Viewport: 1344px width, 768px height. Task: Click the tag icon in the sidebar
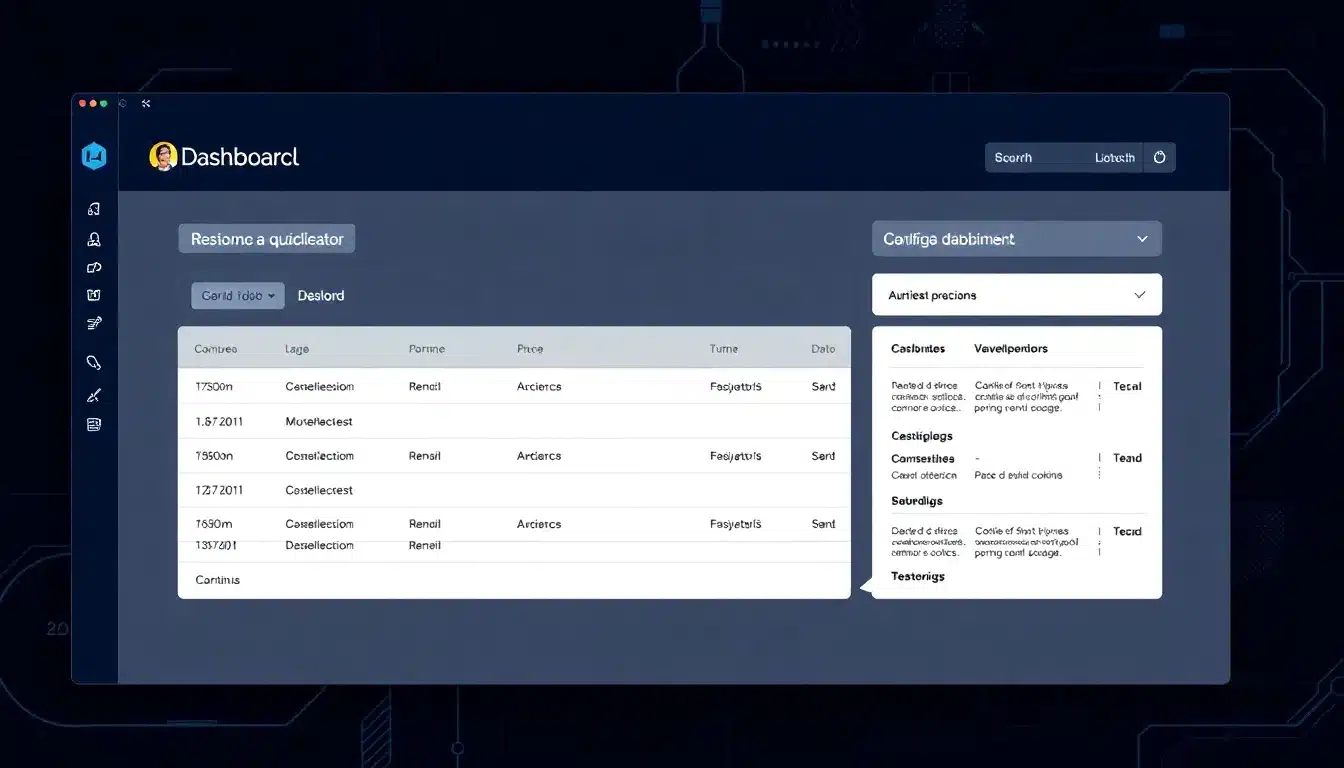[93, 361]
